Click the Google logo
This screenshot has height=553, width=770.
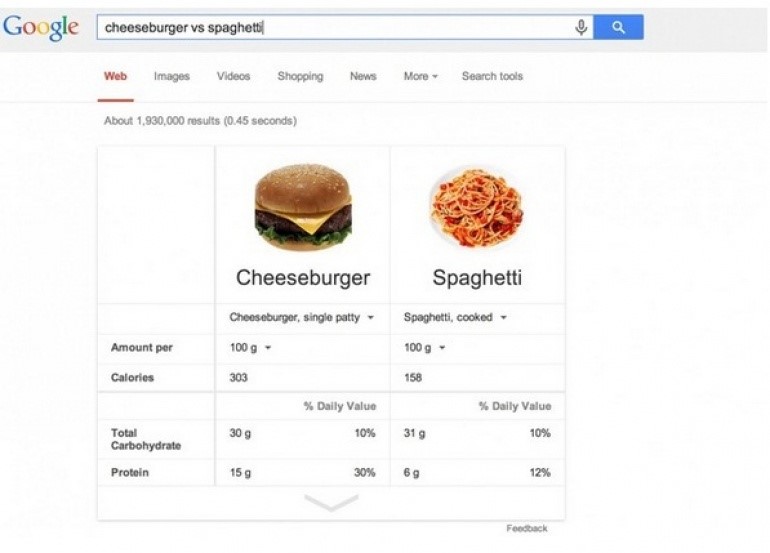click(41, 28)
